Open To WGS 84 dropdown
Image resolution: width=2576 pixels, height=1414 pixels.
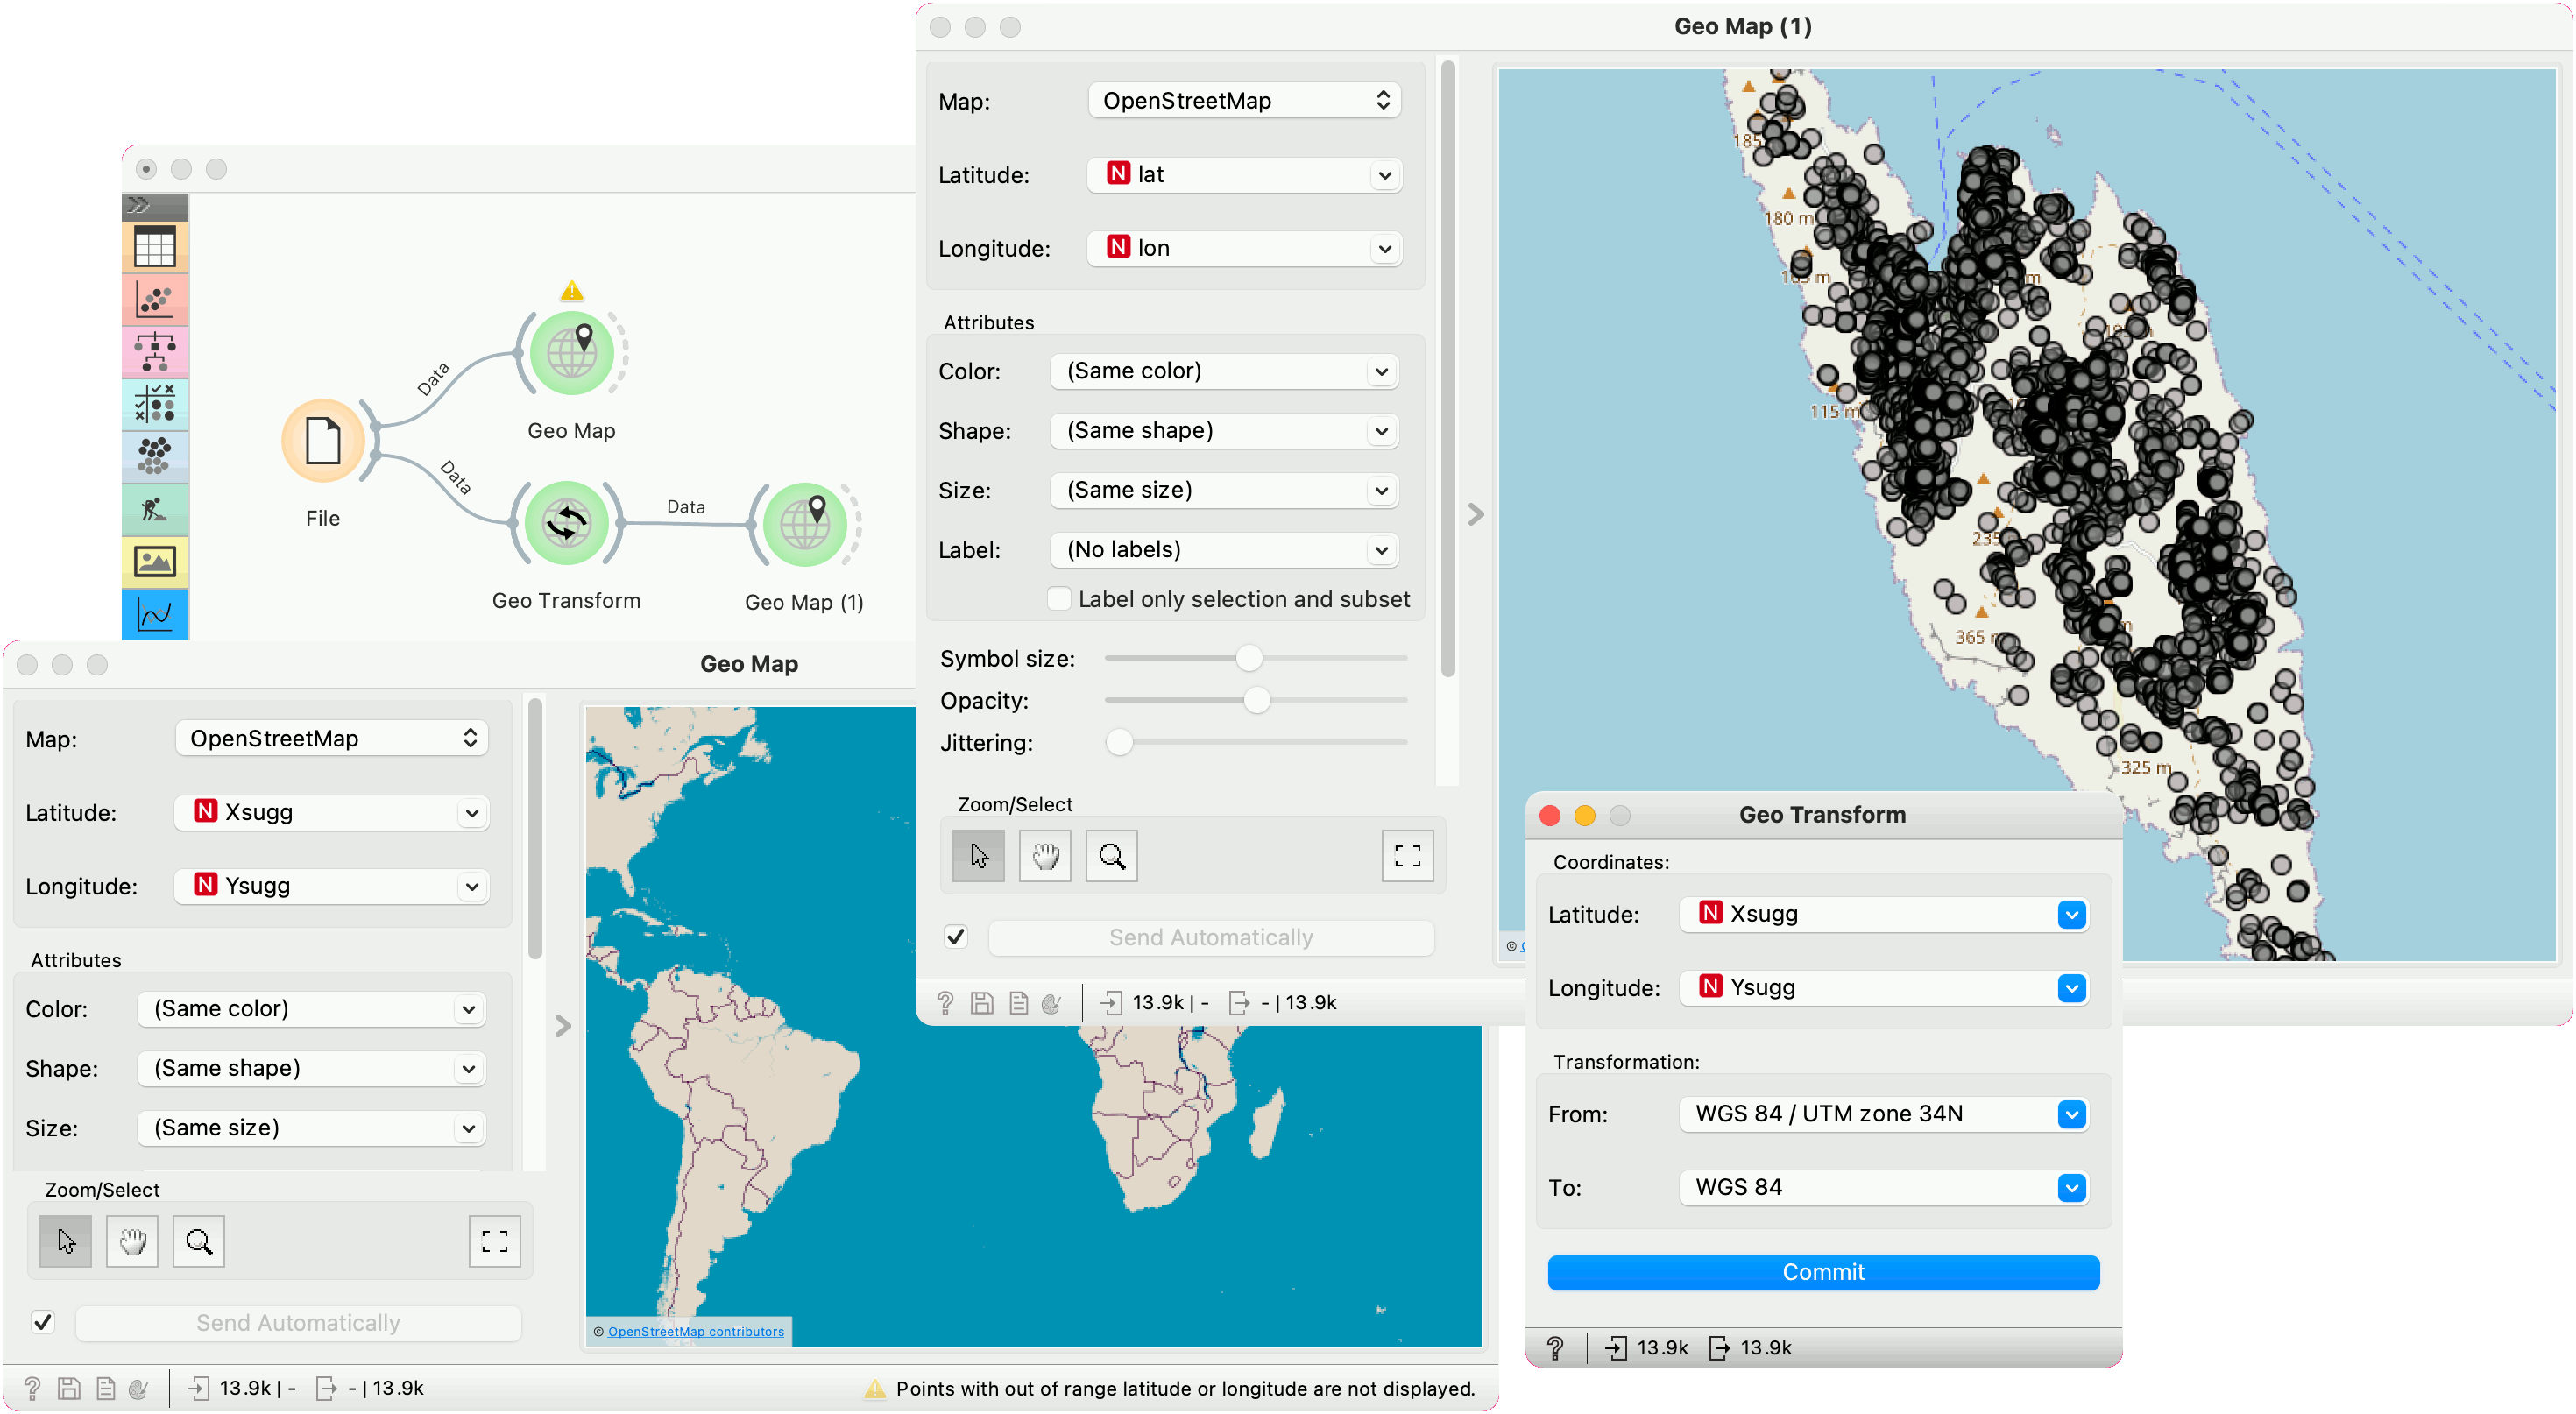pyautogui.click(x=1884, y=1188)
